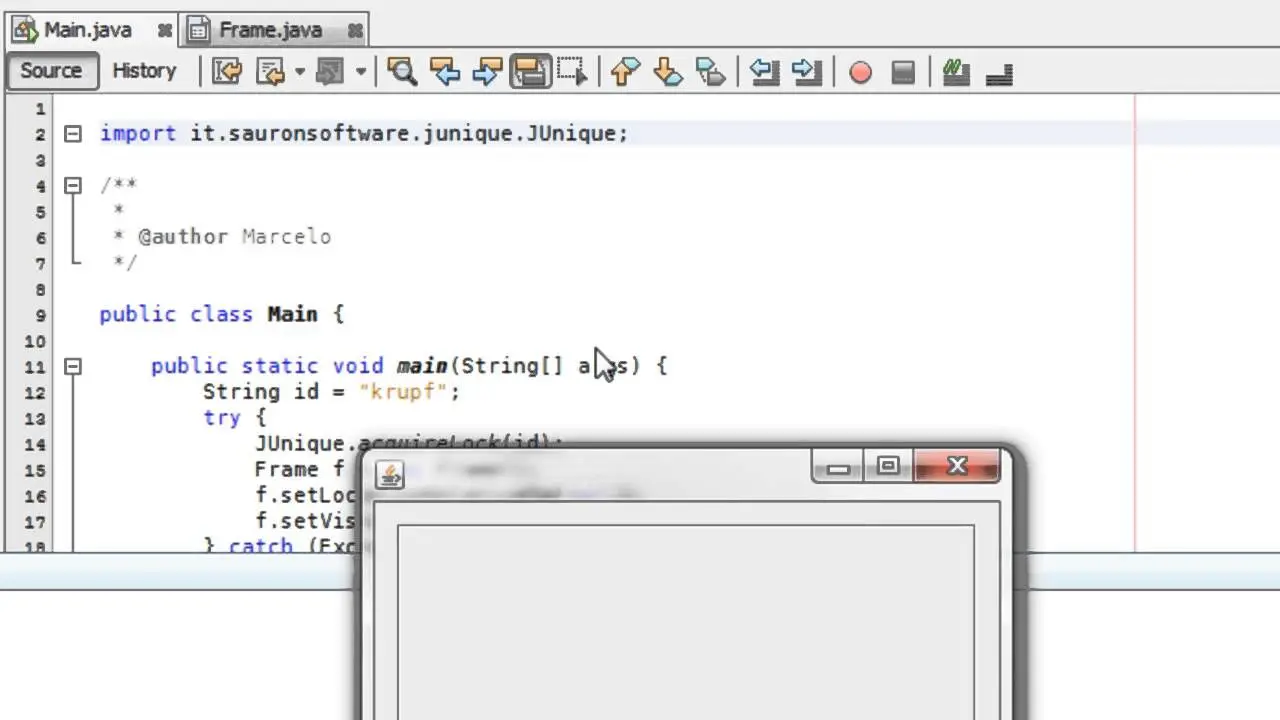Switch to the Main.java tab
The width and height of the screenshot is (1280, 720).
point(87,30)
